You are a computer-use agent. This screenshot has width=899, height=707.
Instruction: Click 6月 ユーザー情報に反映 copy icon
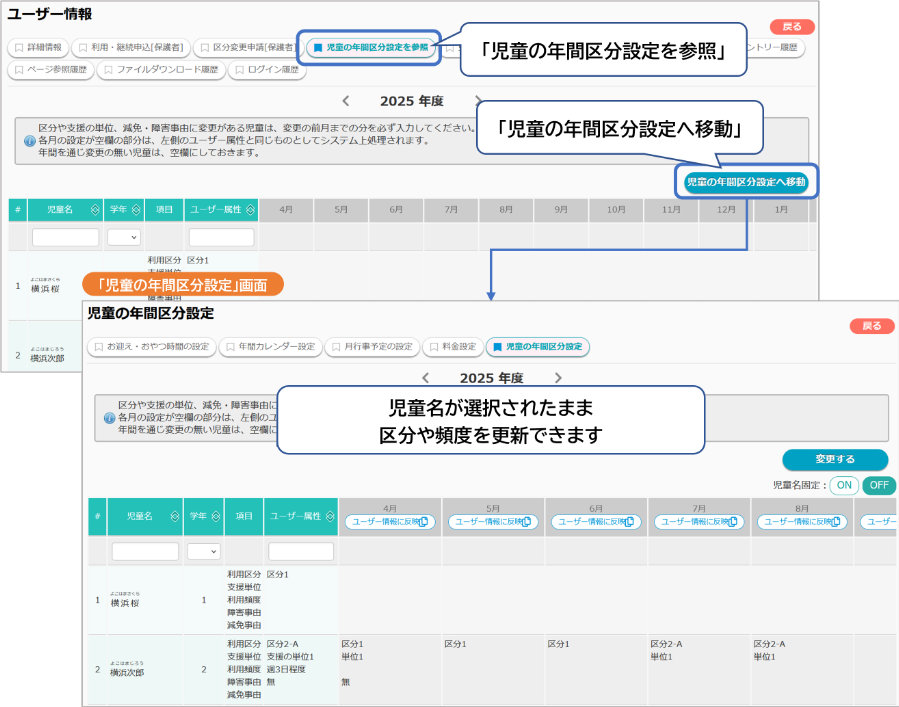tap(630, 522)
